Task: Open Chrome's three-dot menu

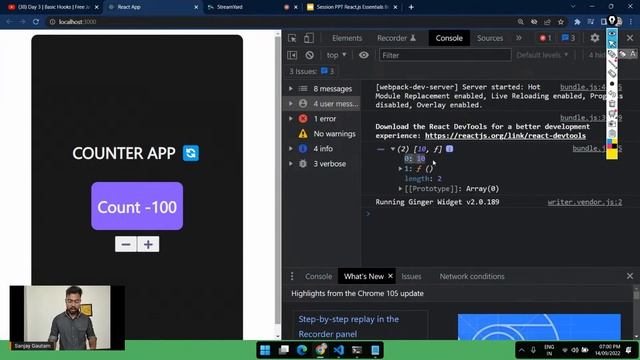Action: click(x=631, y=22)
